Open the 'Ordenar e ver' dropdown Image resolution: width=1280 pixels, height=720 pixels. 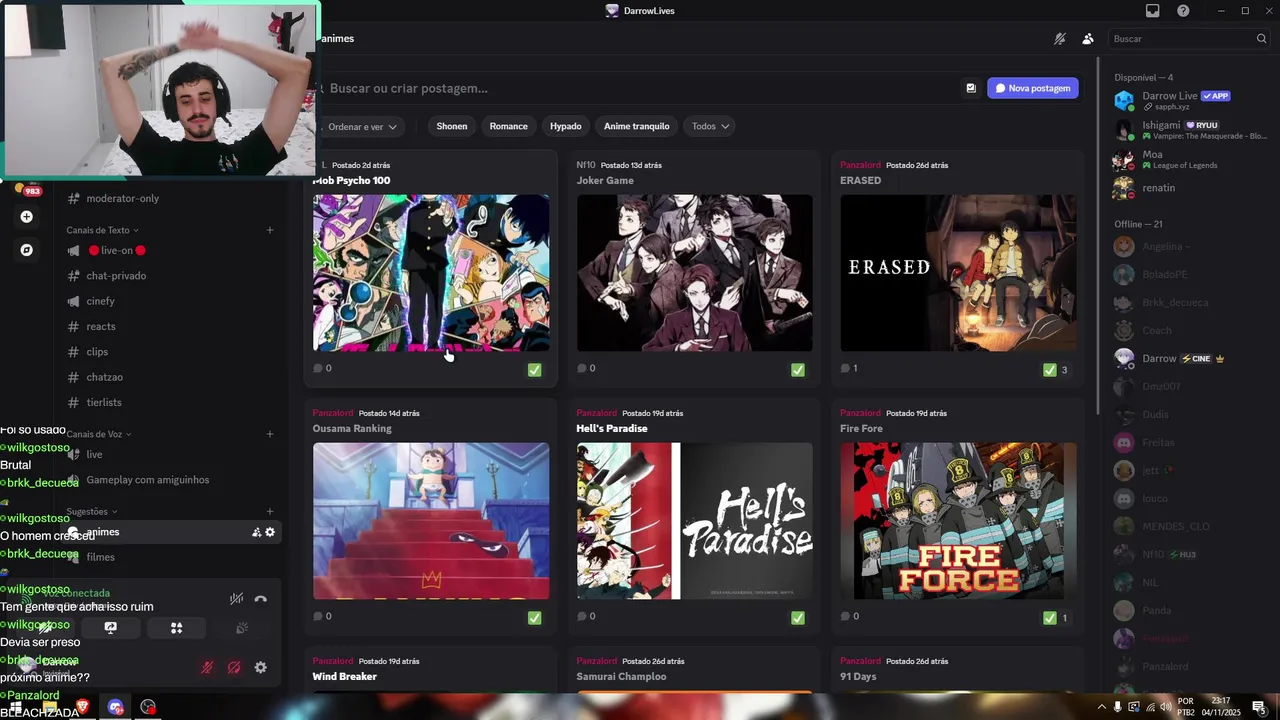[x=362, y=126]
